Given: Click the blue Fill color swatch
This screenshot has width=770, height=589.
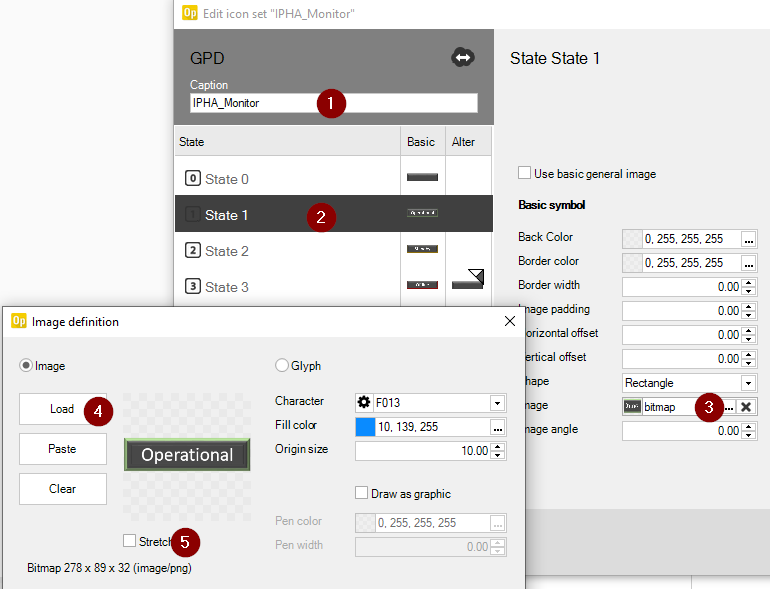Looking at the screenshot, I should pyautogui.click(x=365, y=426).
